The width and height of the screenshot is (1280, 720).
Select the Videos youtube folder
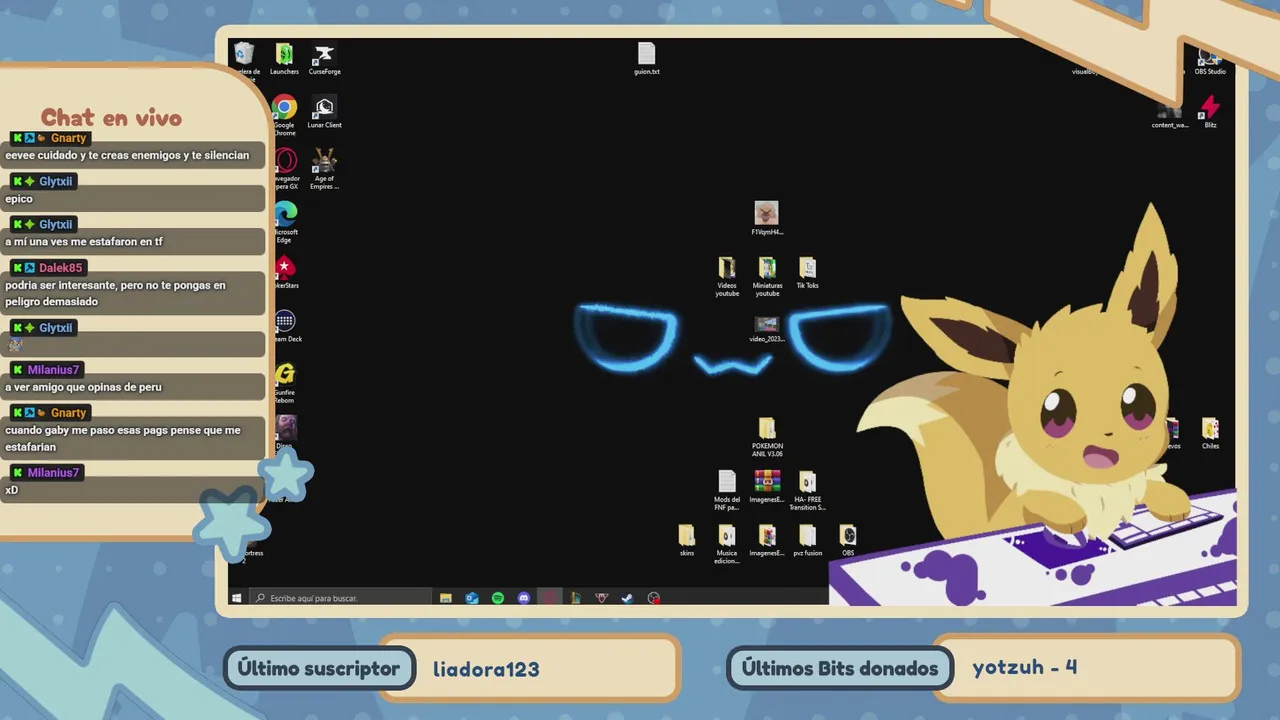[x=727, y=276]
